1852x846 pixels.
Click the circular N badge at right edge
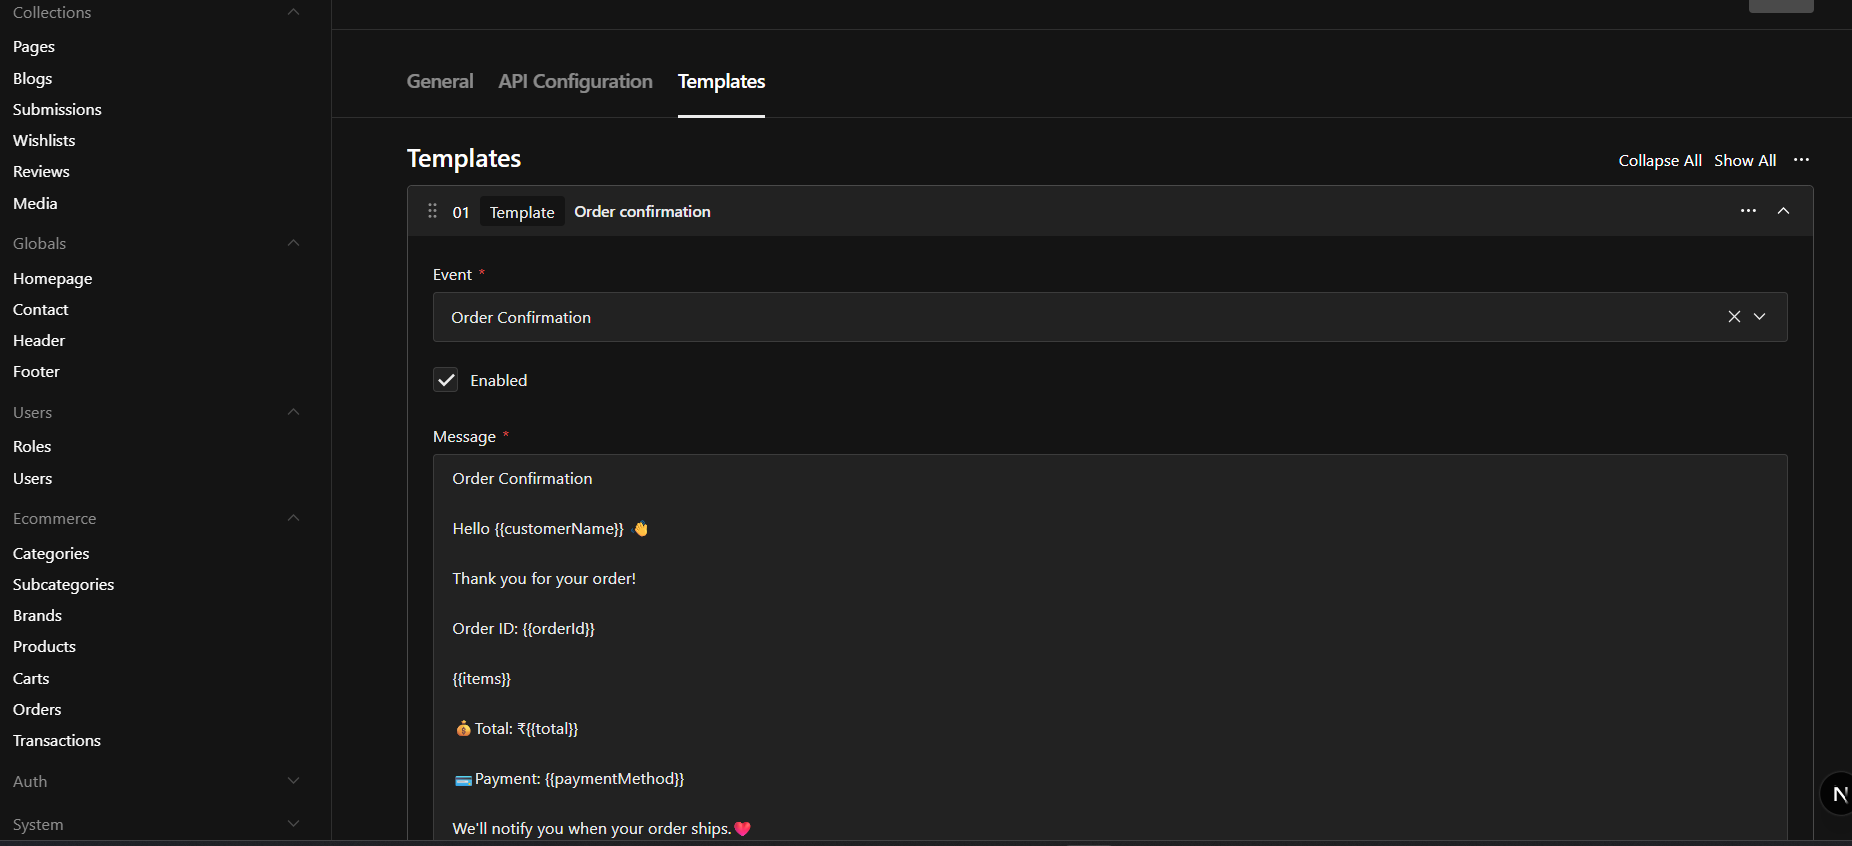[1838, 794]
